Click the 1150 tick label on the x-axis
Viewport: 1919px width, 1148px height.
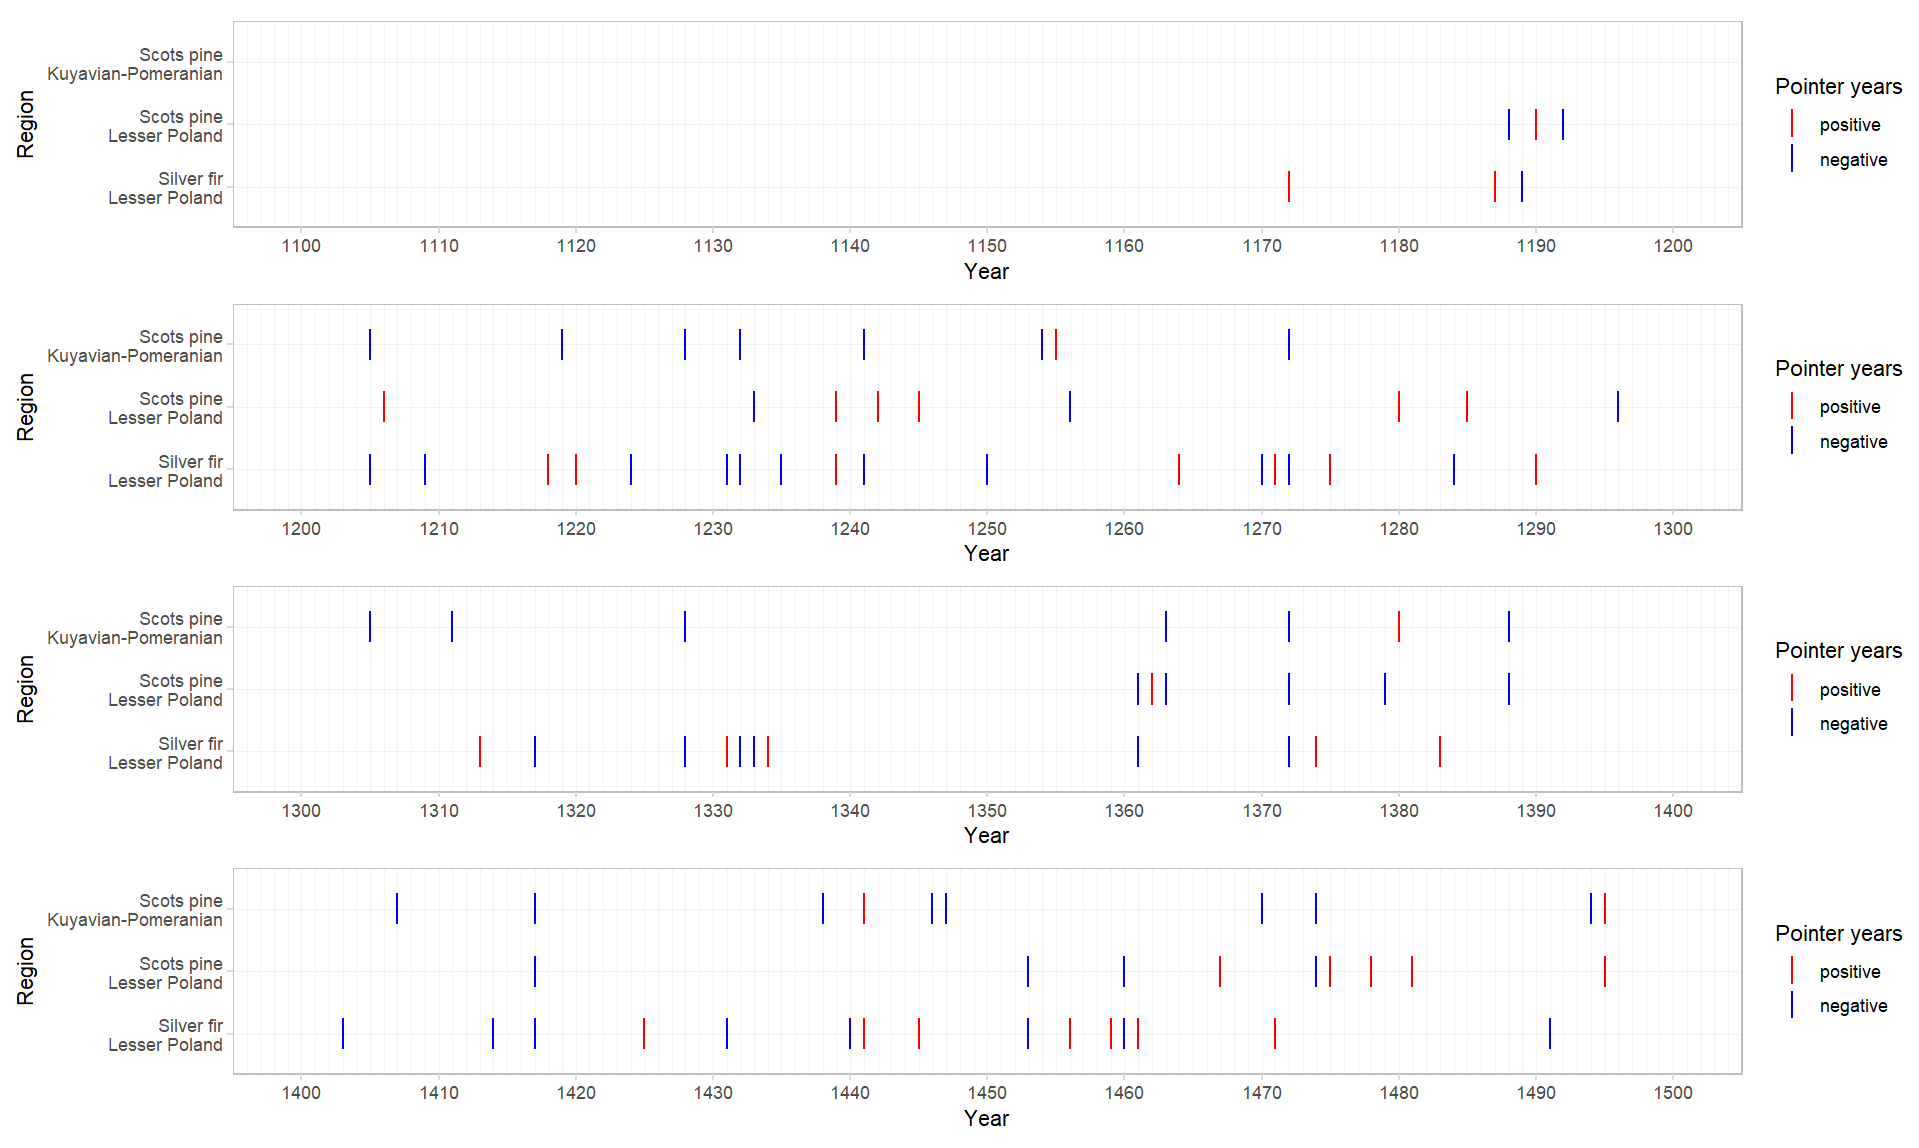tap(987, 246)
